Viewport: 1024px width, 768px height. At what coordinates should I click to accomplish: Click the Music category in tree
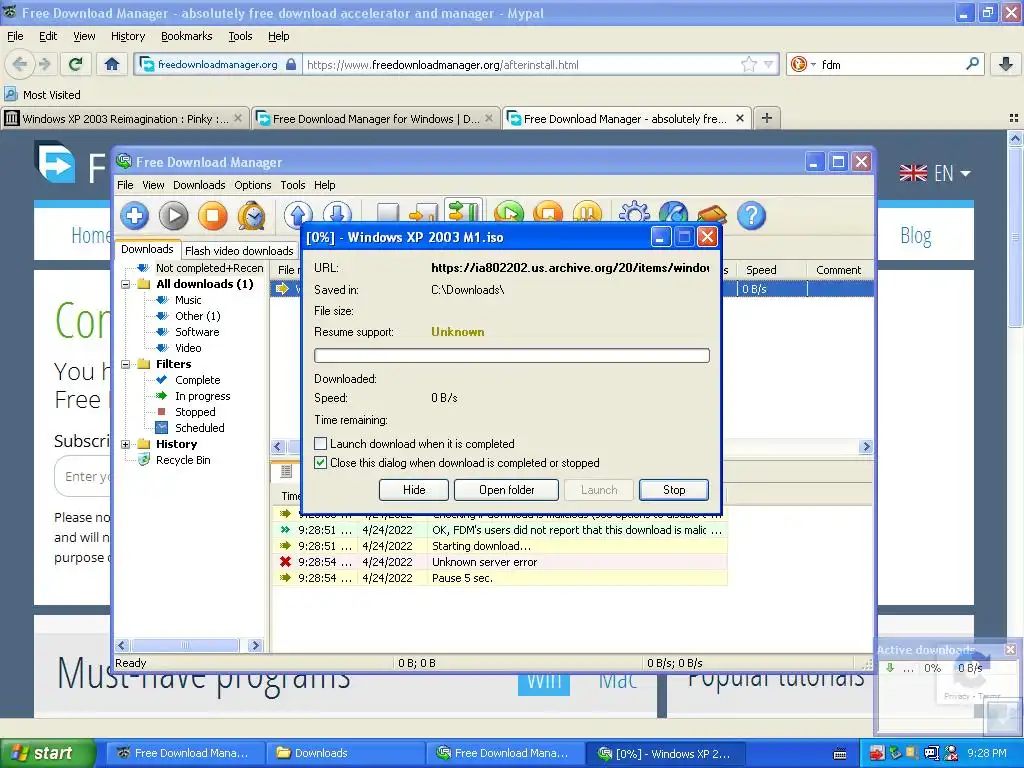187,300
